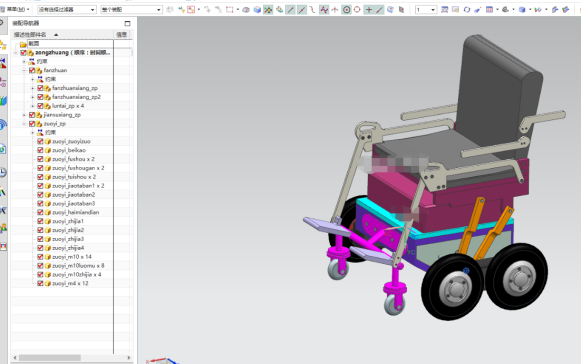
Task: Uncheck the zongzhuang root assembly checkbox
Action: (x=23, y=53)
